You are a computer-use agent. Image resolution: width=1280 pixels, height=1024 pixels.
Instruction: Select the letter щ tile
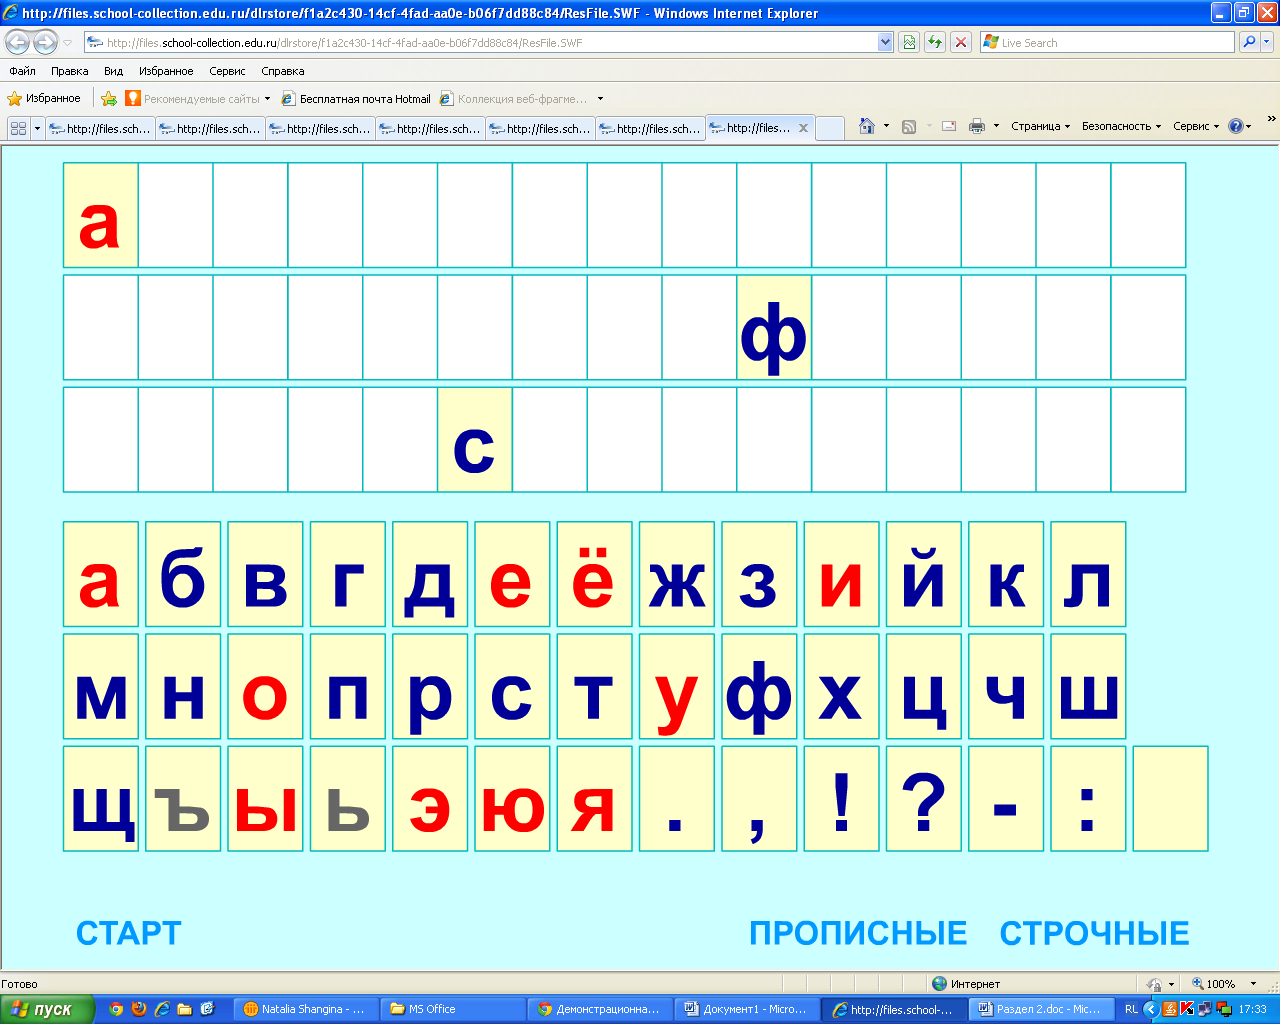pyautogui.click(x=101, y=798)
